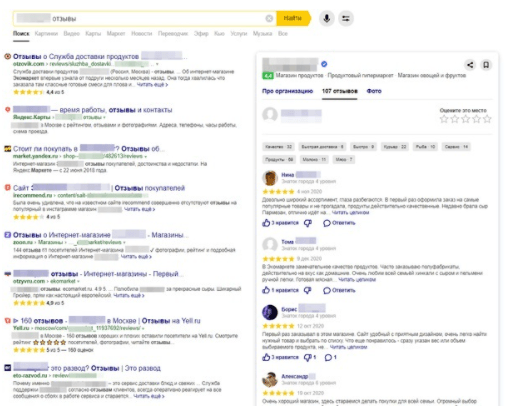Click the zoon.ru result favicon
Screen dimensions: 505x412
coord(7,235)
